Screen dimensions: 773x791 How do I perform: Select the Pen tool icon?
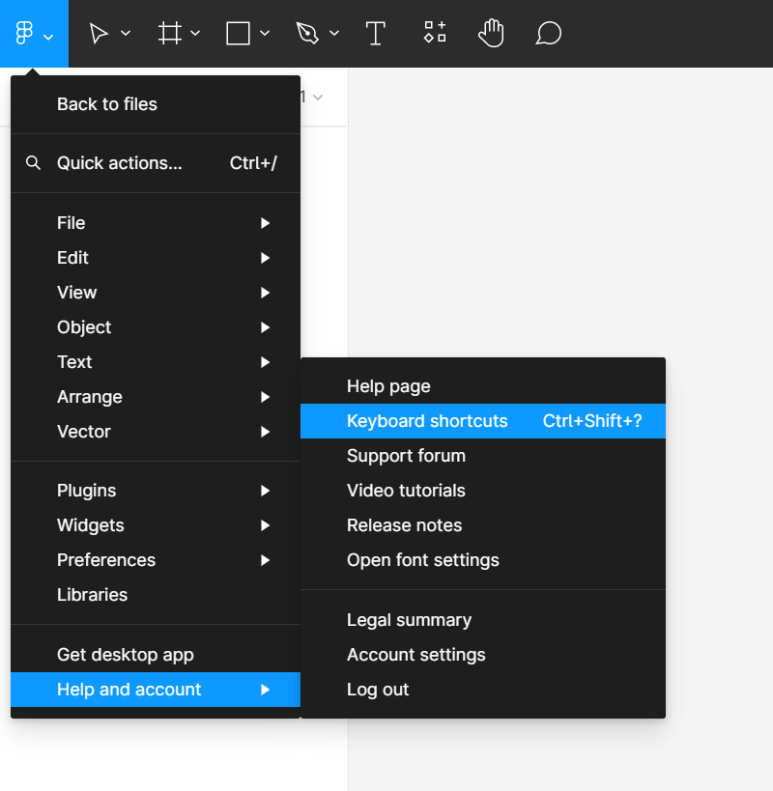pyautogui.click(x=307, y=34)
